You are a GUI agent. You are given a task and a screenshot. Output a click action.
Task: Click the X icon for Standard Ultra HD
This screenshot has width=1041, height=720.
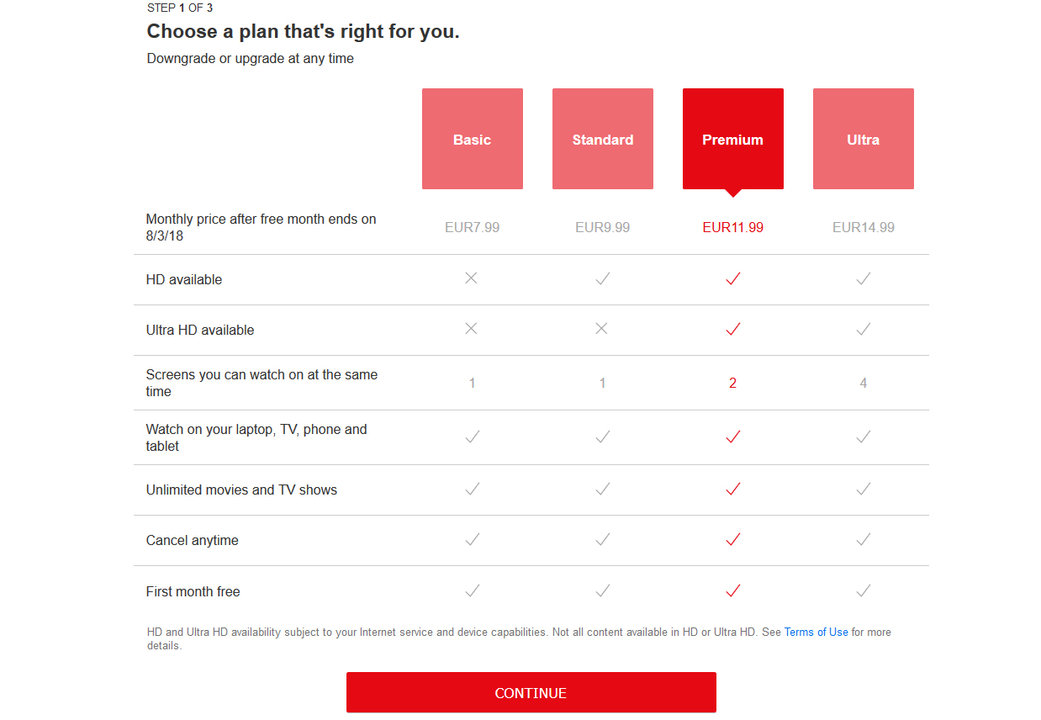pos(601,329)
